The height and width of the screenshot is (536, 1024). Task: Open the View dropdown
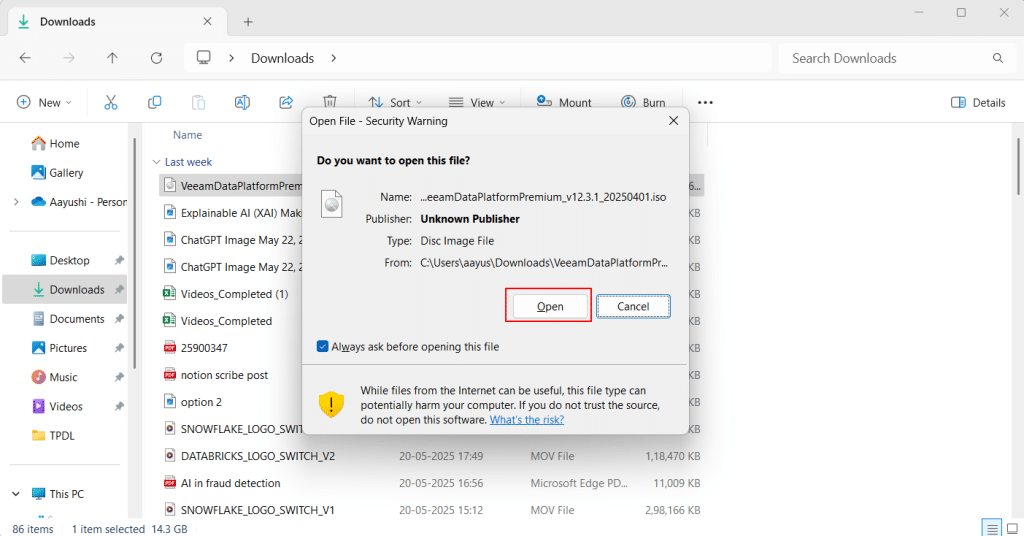pos(477,102)
